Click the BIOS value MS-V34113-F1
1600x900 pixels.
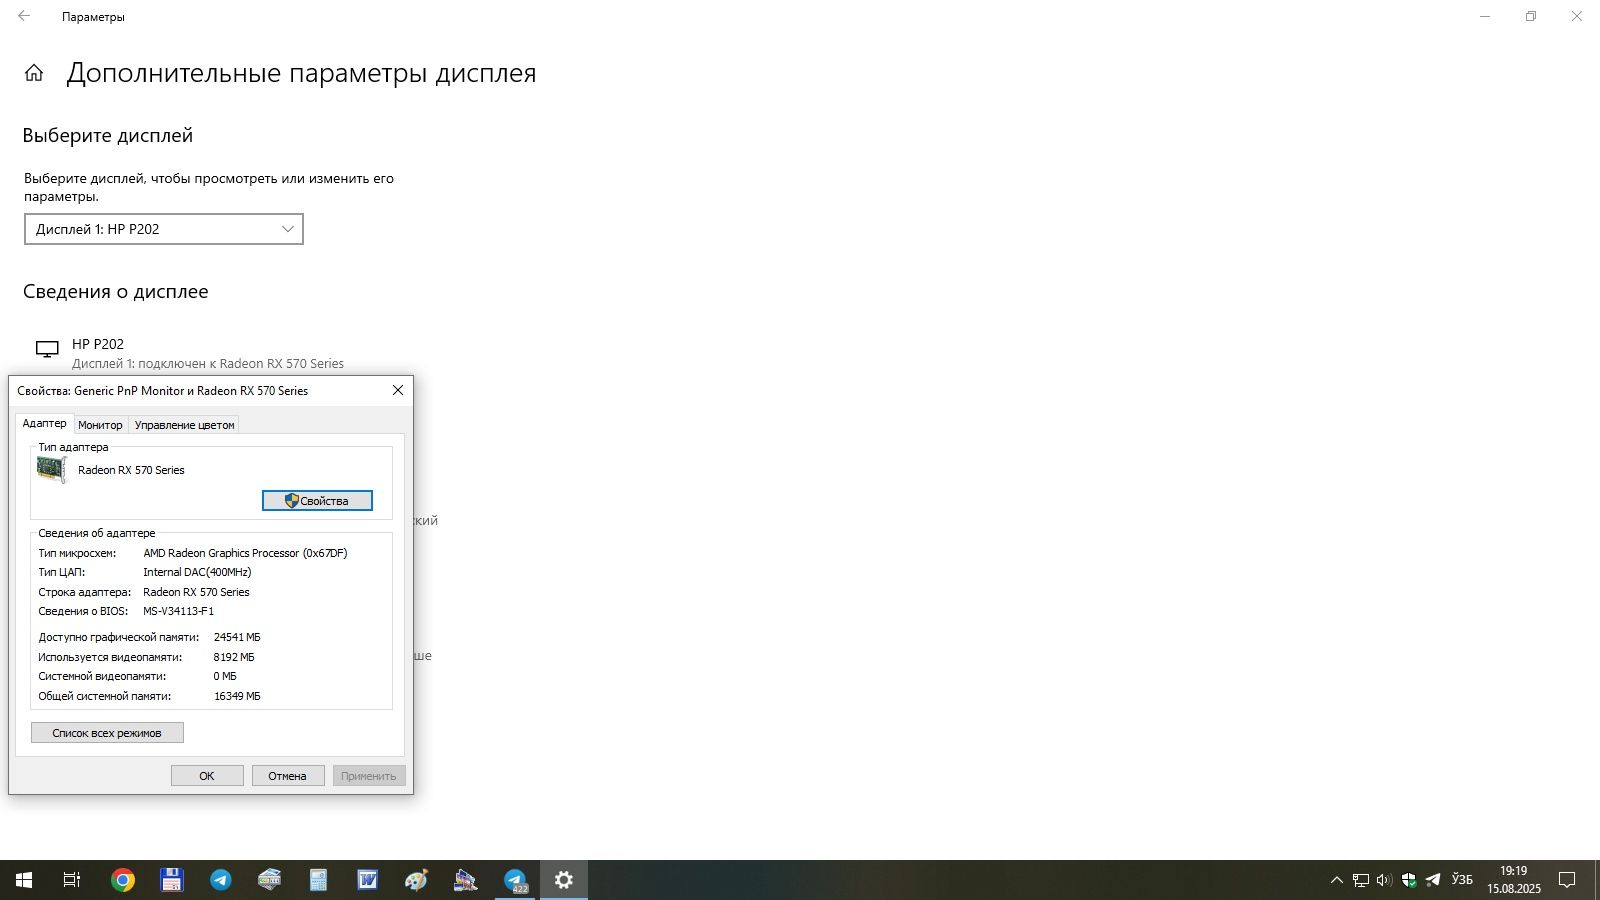(x=178, y=611)
